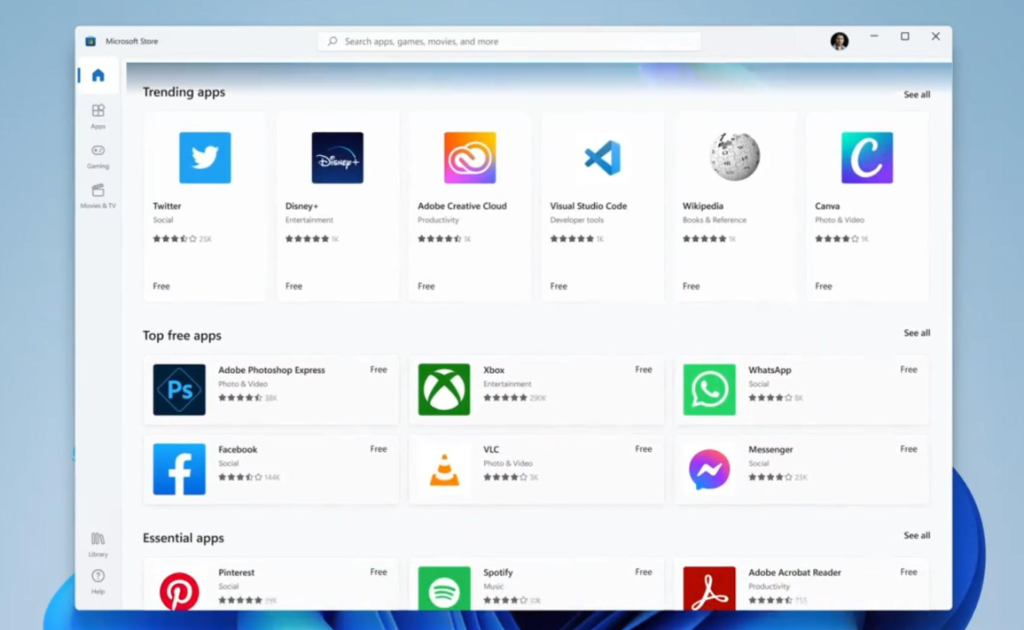
Task: Select the Facebook app icon
Action: 179,469
